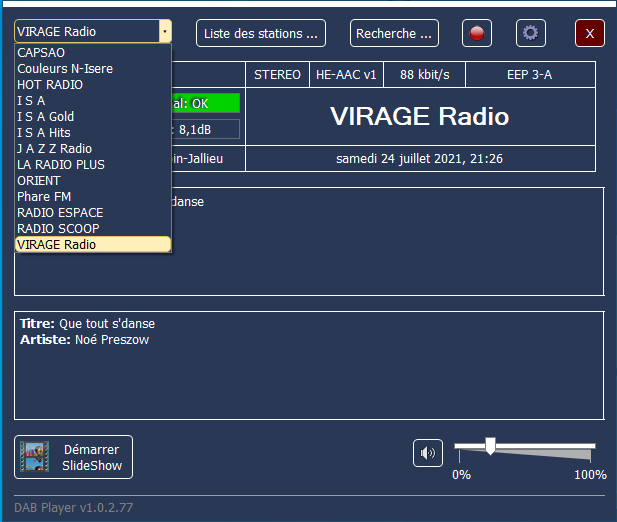The image size is (617, 522).
Task: Click the 0% label under the volume slider
Action: tap(462, 475)
